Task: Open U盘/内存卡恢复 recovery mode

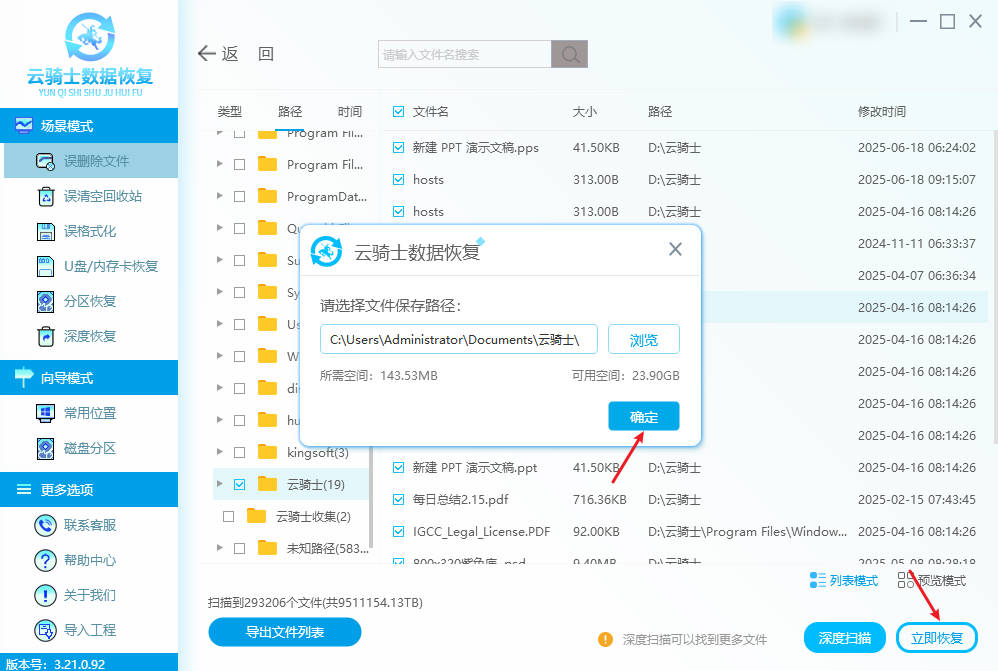Action: (45, 266)
